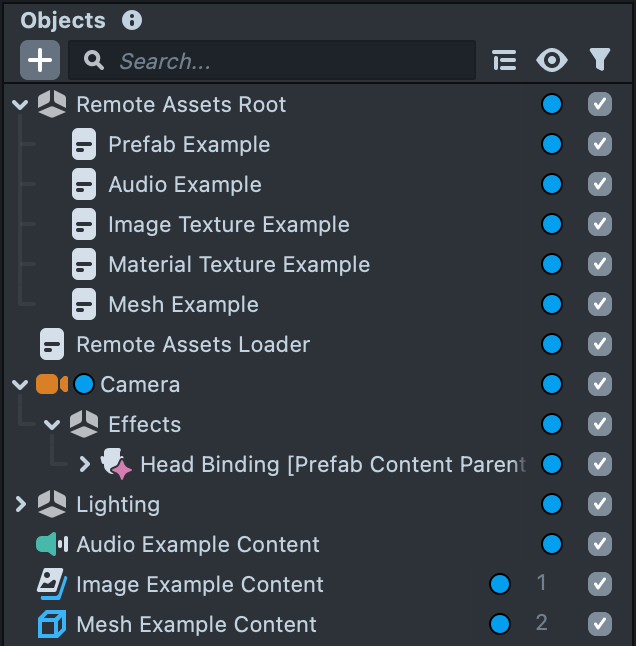This screenshot has height=646, width=636.
Task: Open the filter funnel icon
Action: [599, 61]
